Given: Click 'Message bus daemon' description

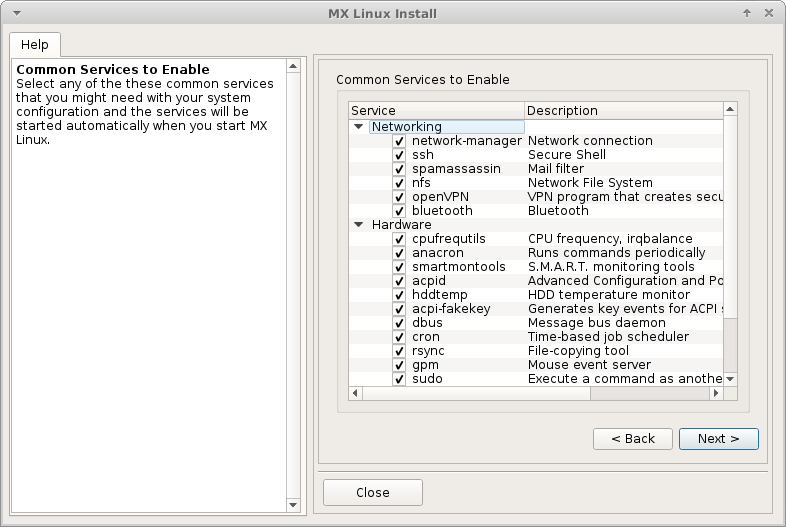Looking at the screenshot, I should tap(597, 323).
